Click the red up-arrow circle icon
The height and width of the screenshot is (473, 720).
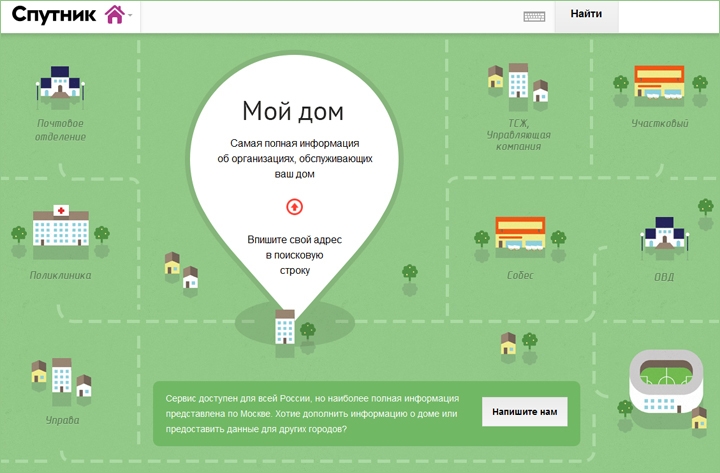pyautogui.click(x=294, y=207)
